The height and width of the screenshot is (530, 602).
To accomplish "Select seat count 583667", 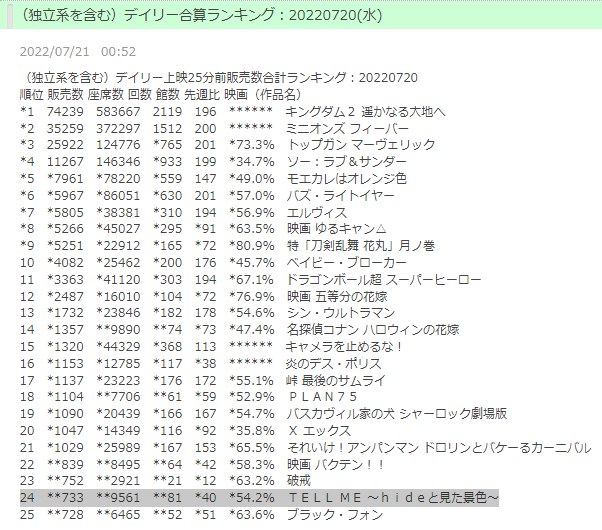I will click(x=118, y=112).
